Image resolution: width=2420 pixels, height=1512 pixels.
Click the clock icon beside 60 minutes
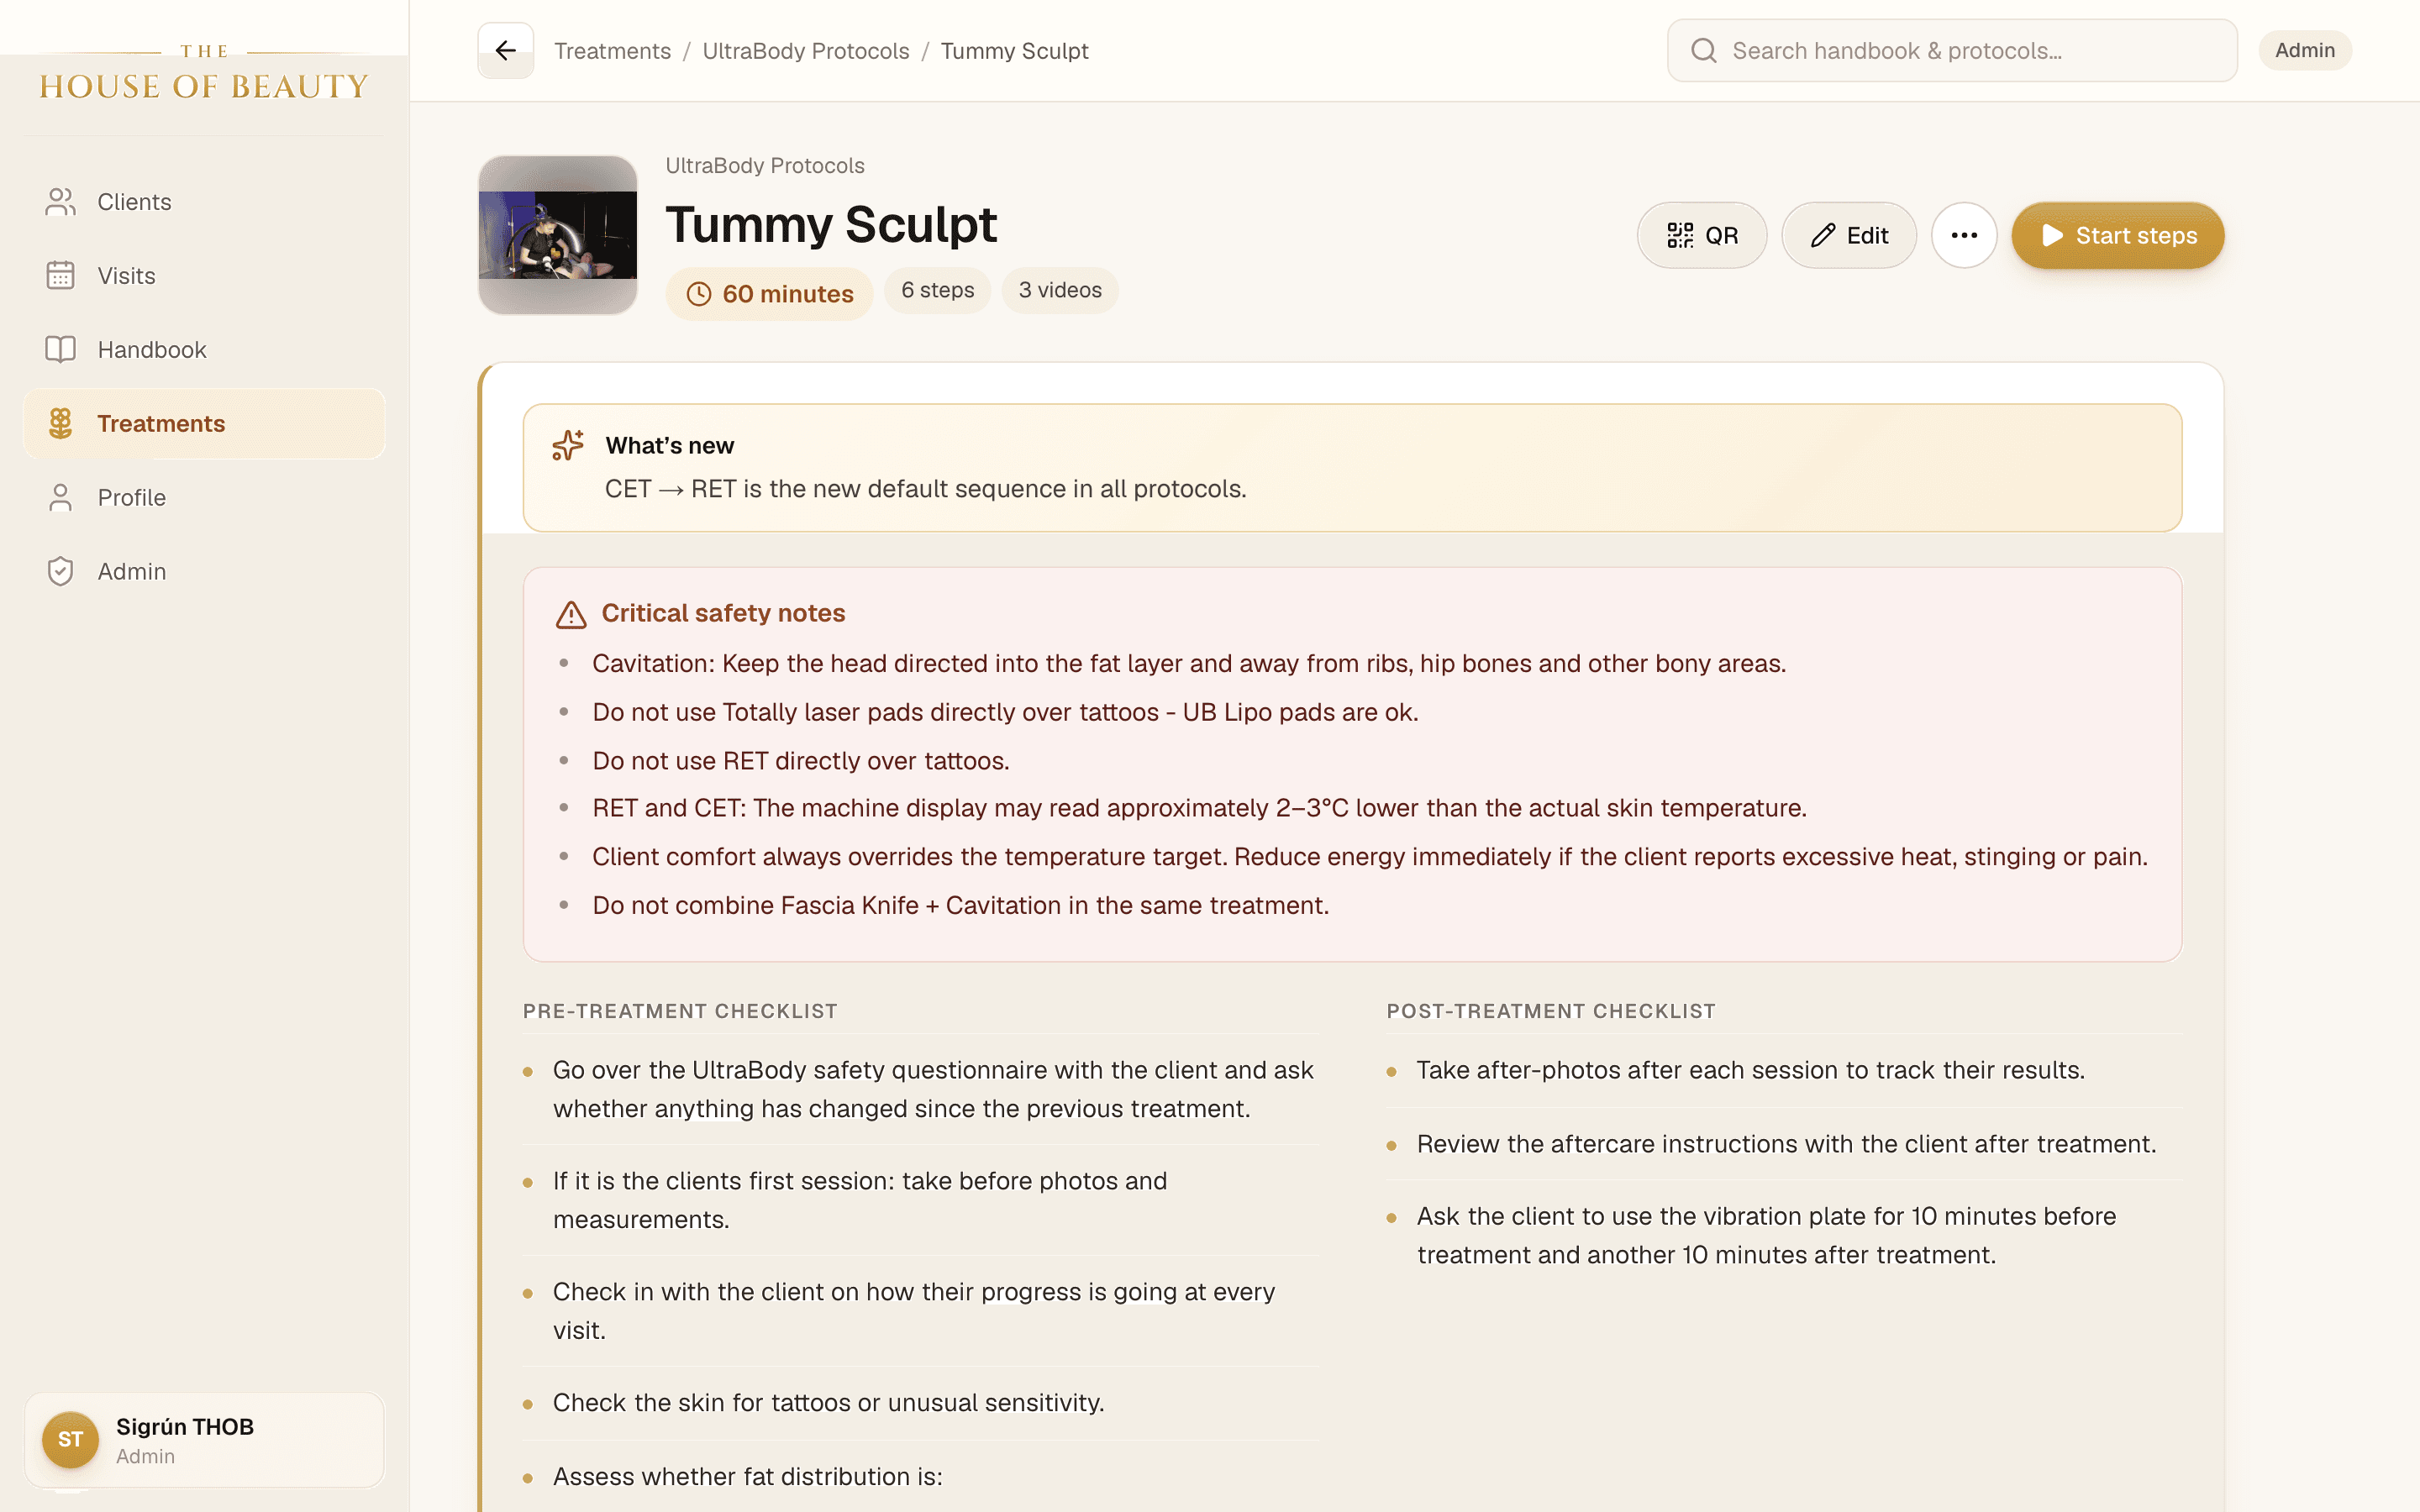[x=699, y=294]
